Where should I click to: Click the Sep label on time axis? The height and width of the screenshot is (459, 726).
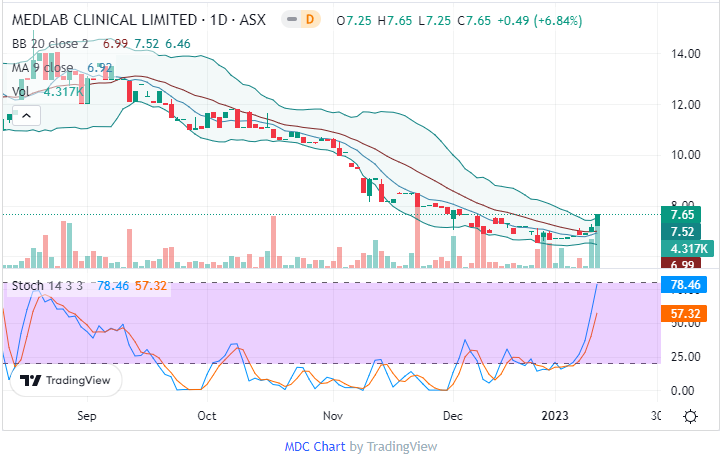[87, 415]
